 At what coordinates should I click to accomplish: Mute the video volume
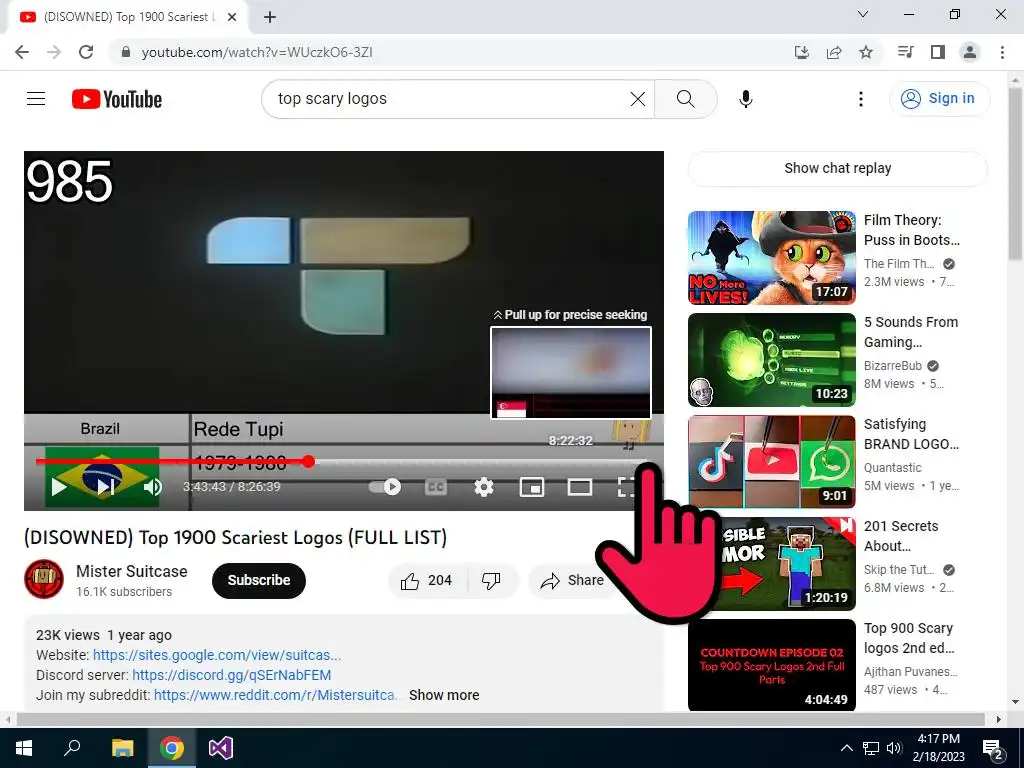153,487
